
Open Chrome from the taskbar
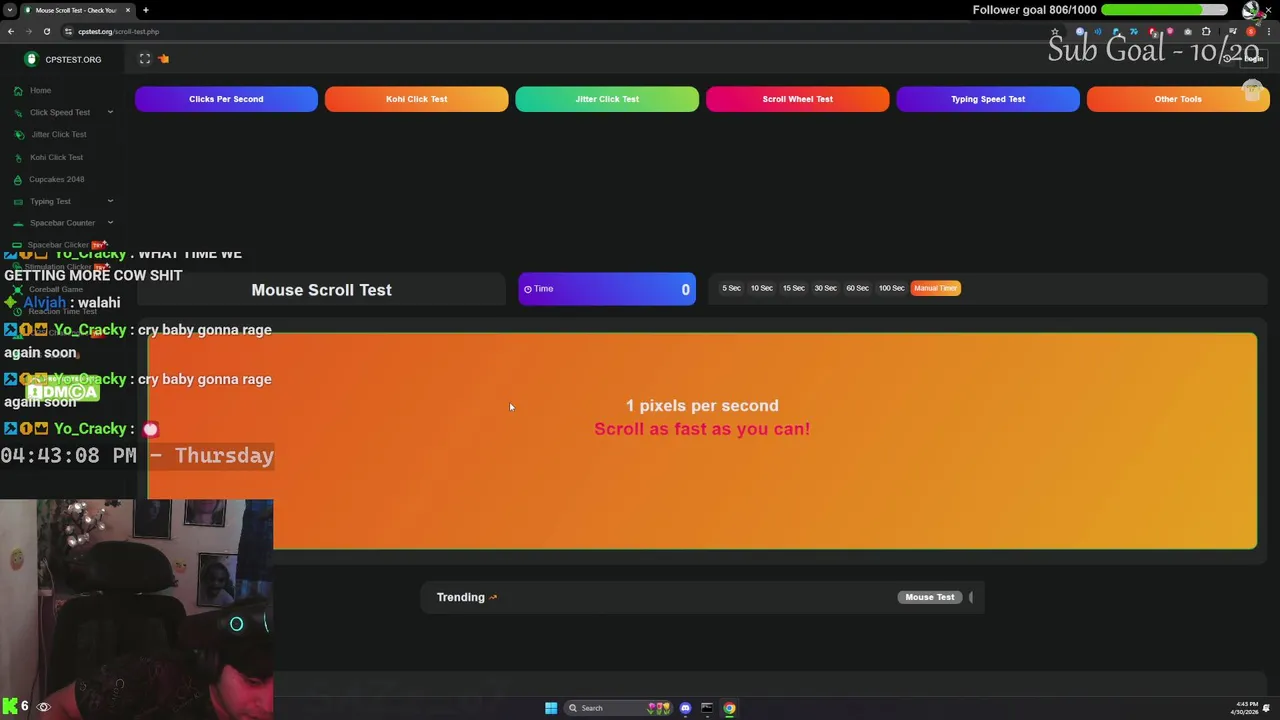click(x=729, y=708)
